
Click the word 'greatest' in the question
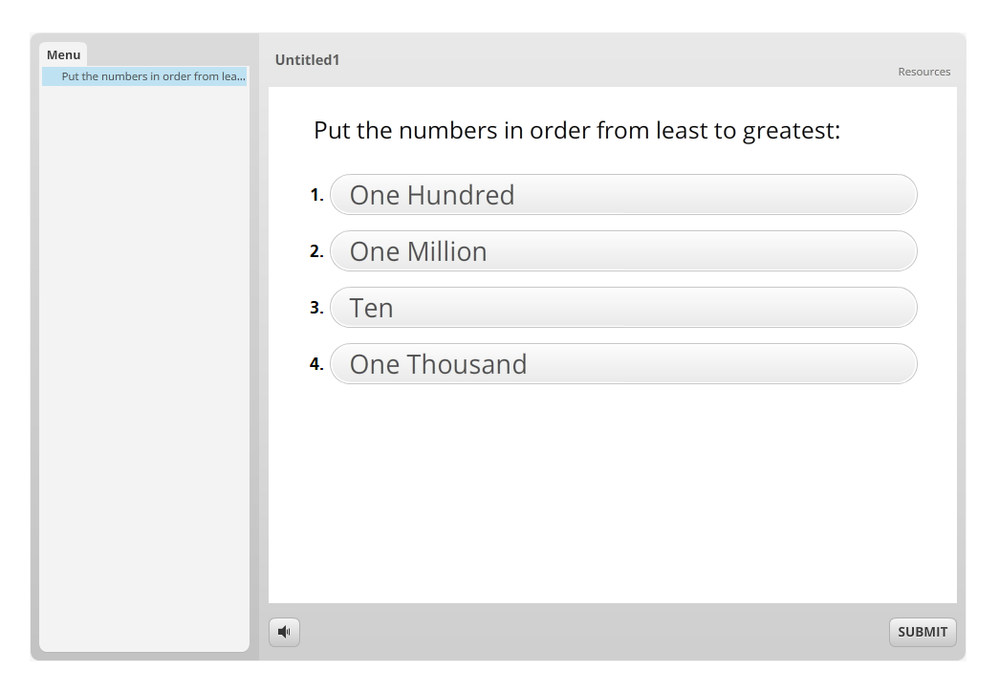(788, 132)
